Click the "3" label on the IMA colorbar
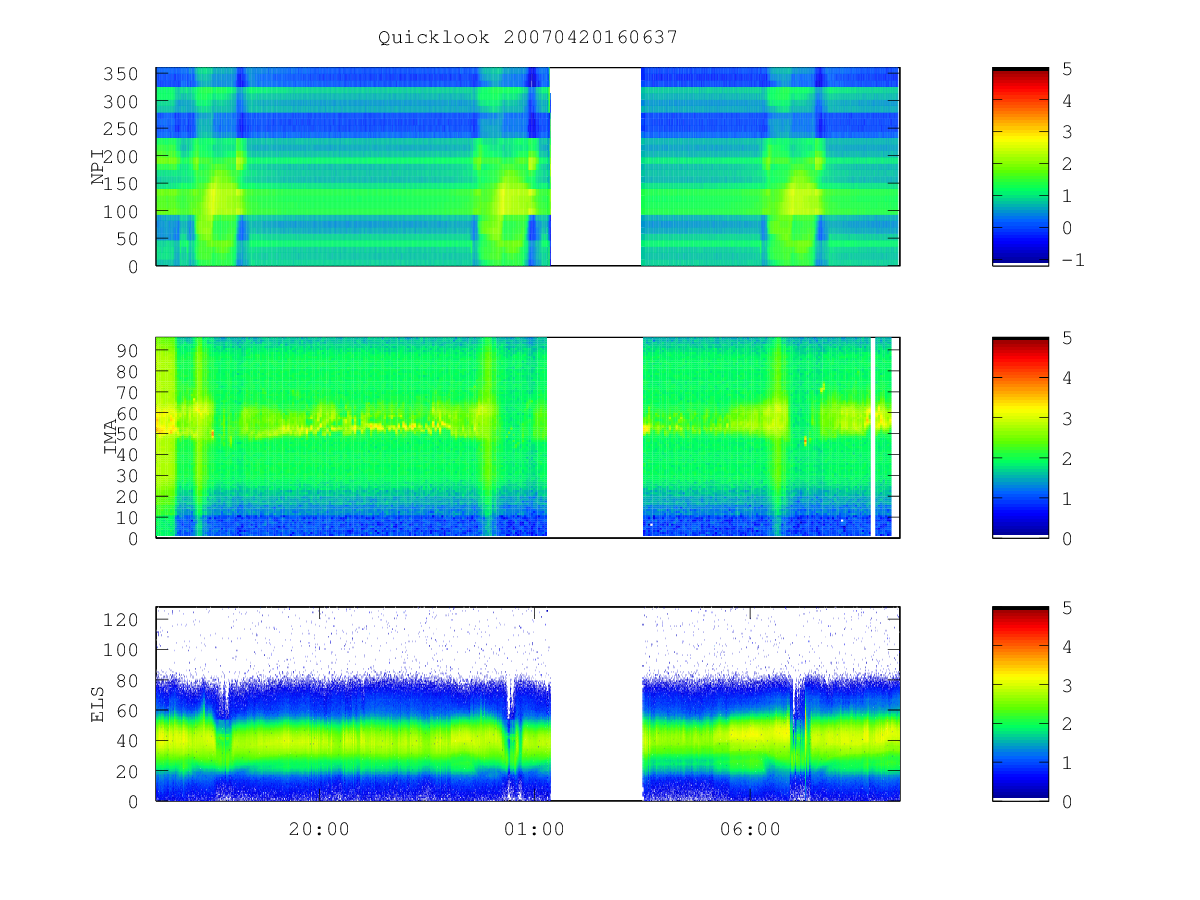1200x900 pixels. pos(1067,418)
